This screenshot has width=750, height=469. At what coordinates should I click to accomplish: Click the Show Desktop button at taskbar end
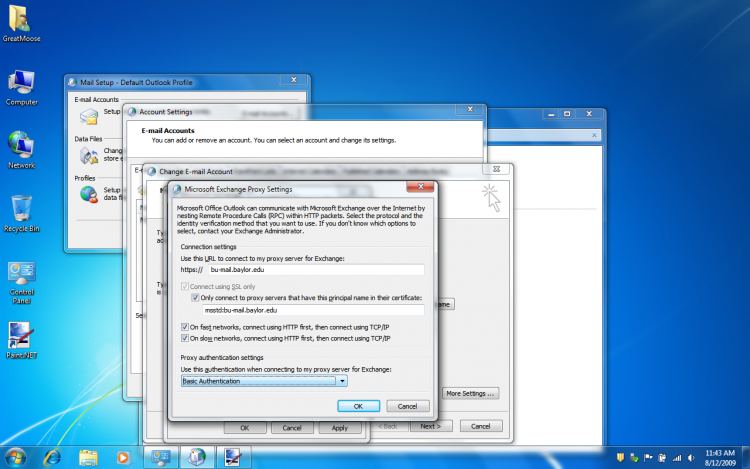(746, 458)
